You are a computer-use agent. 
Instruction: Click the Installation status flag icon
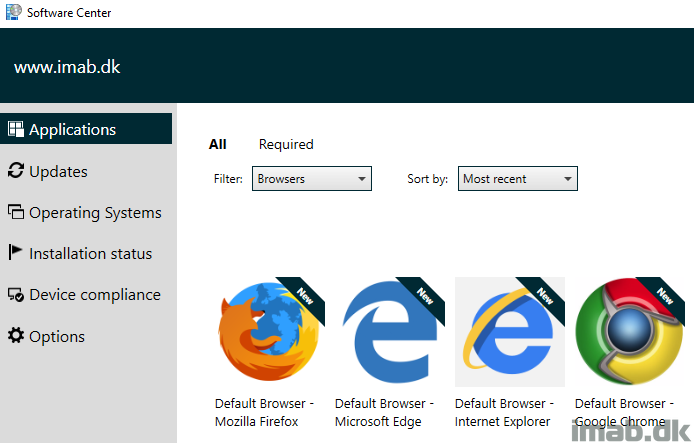pyautogui.click(x=15, y=253)
